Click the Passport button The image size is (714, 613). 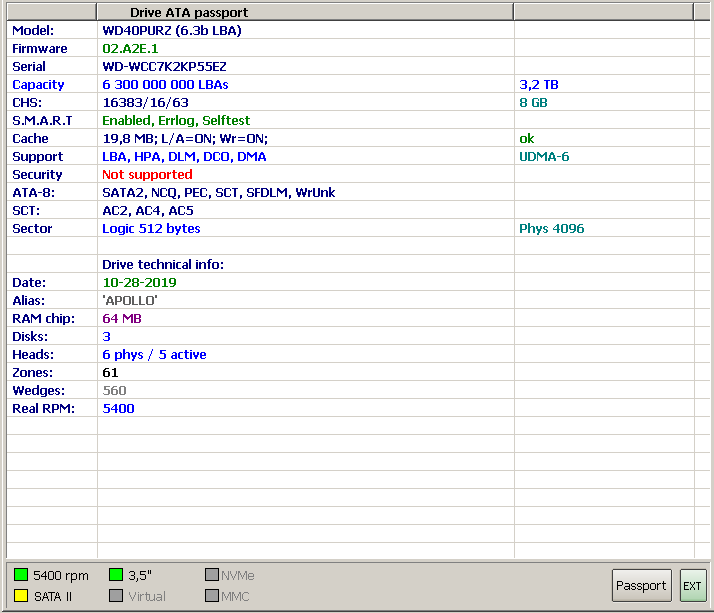click(x=641, y=585)
